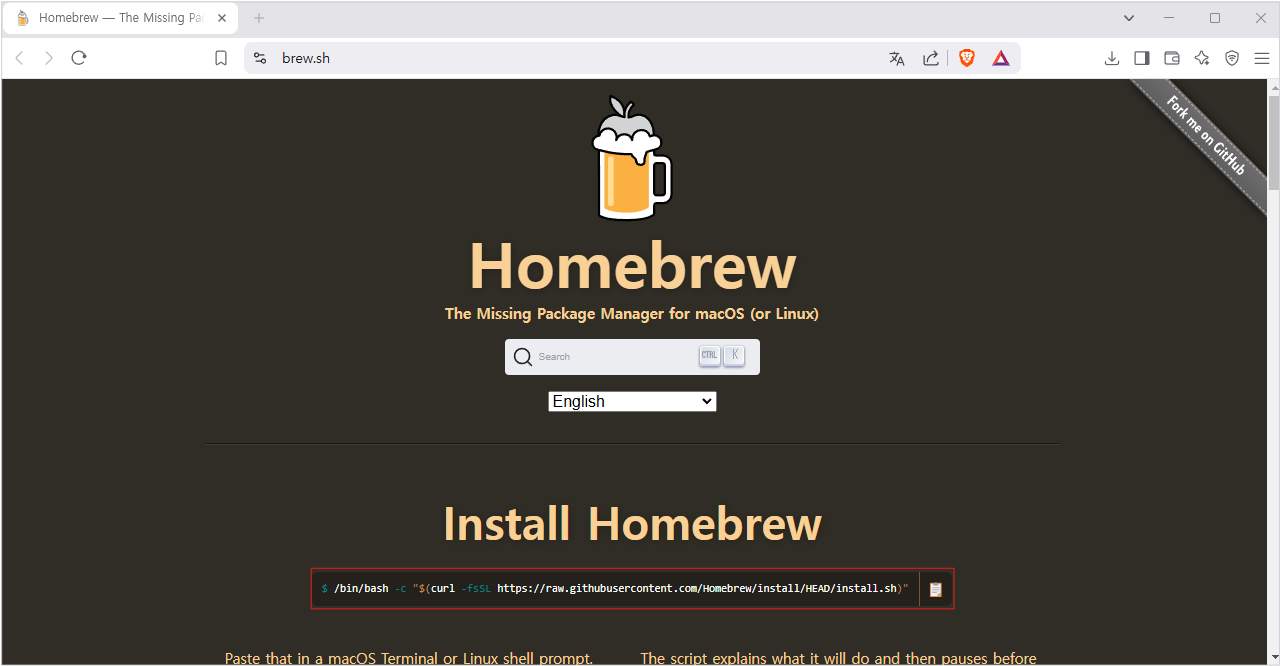The image size is (1280, 666).
Task: Open the Brave Wallet icon
Action: (1172, 58)
